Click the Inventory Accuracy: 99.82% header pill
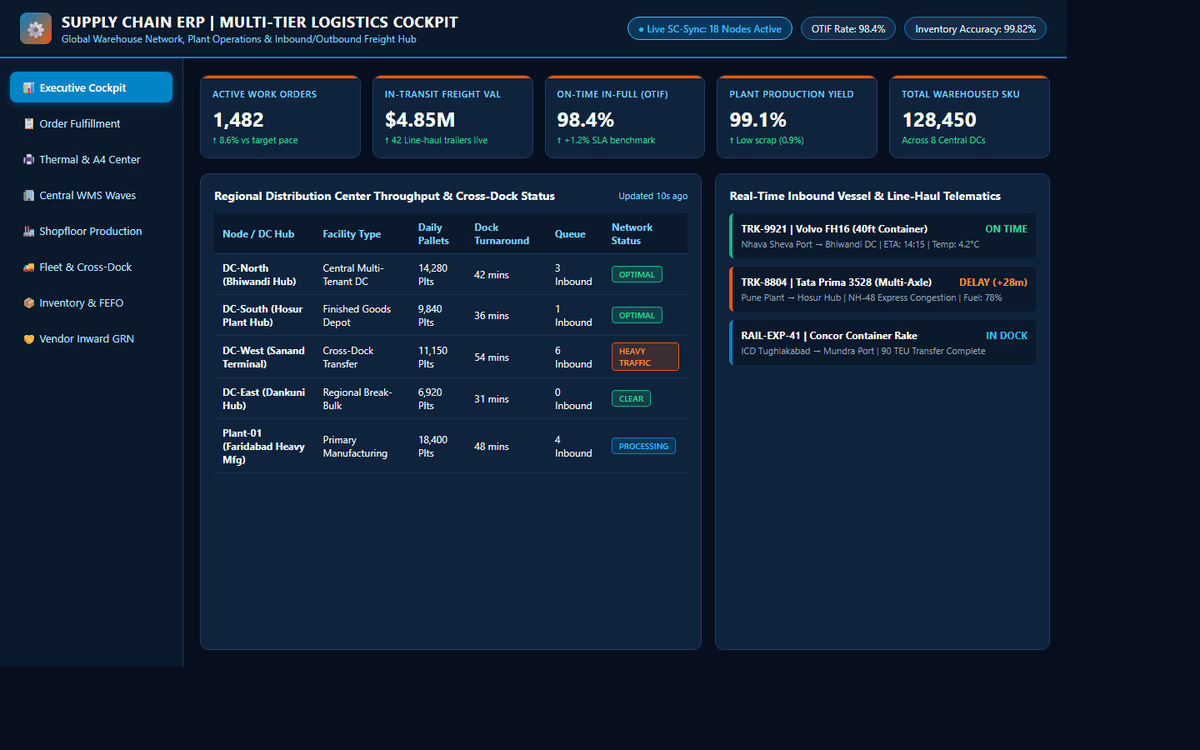Viewport: 1200px width, 750px height. (x=975, y=29)
